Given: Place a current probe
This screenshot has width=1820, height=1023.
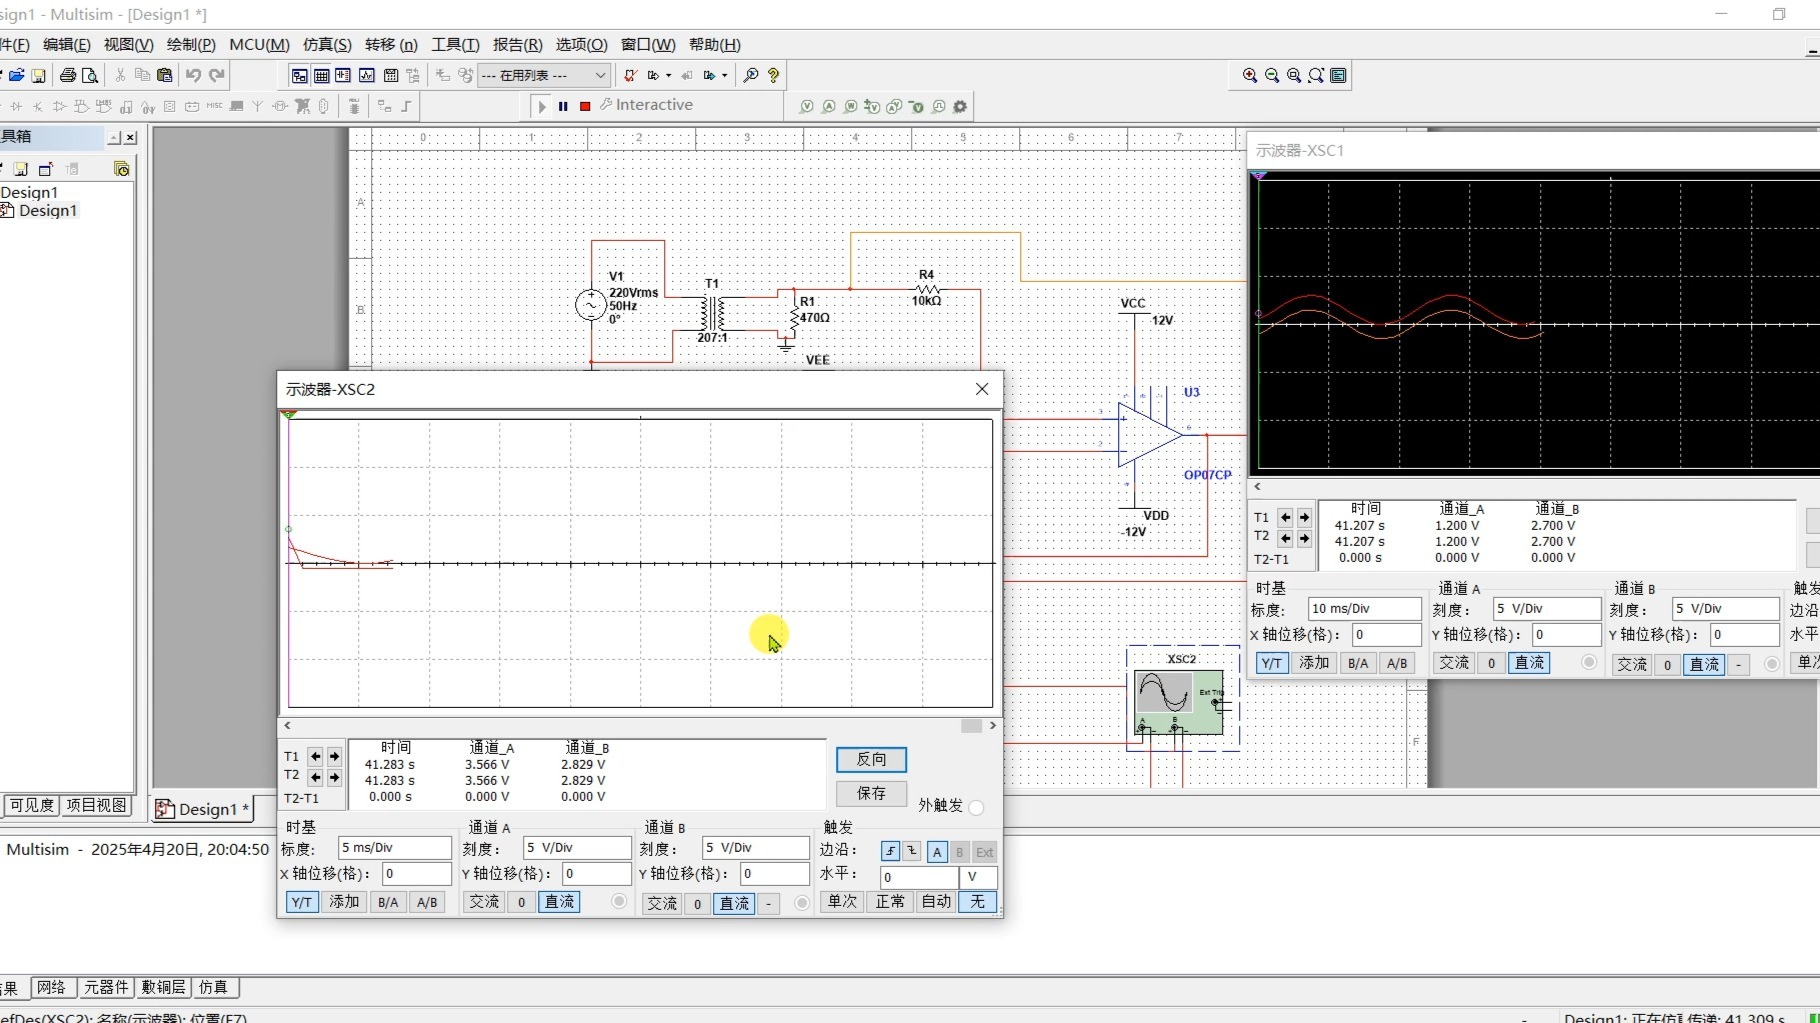Looking at the screenshot, I should tap(829, 107).
